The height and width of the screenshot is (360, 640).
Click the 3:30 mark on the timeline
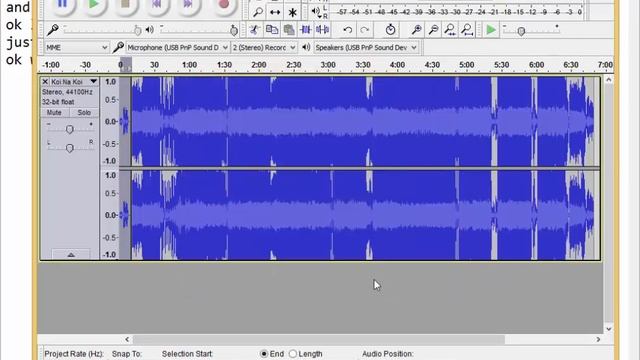[x=363, y=65]
